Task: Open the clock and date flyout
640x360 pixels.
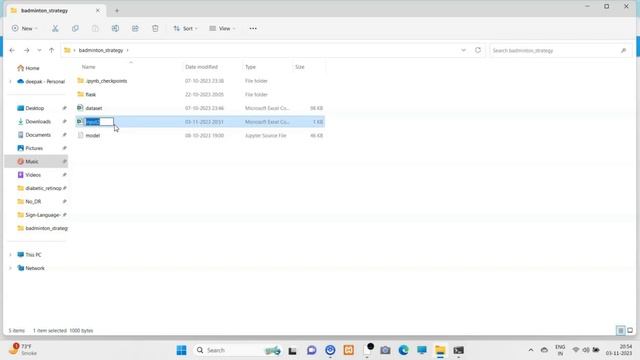Action: pos(619,350)
